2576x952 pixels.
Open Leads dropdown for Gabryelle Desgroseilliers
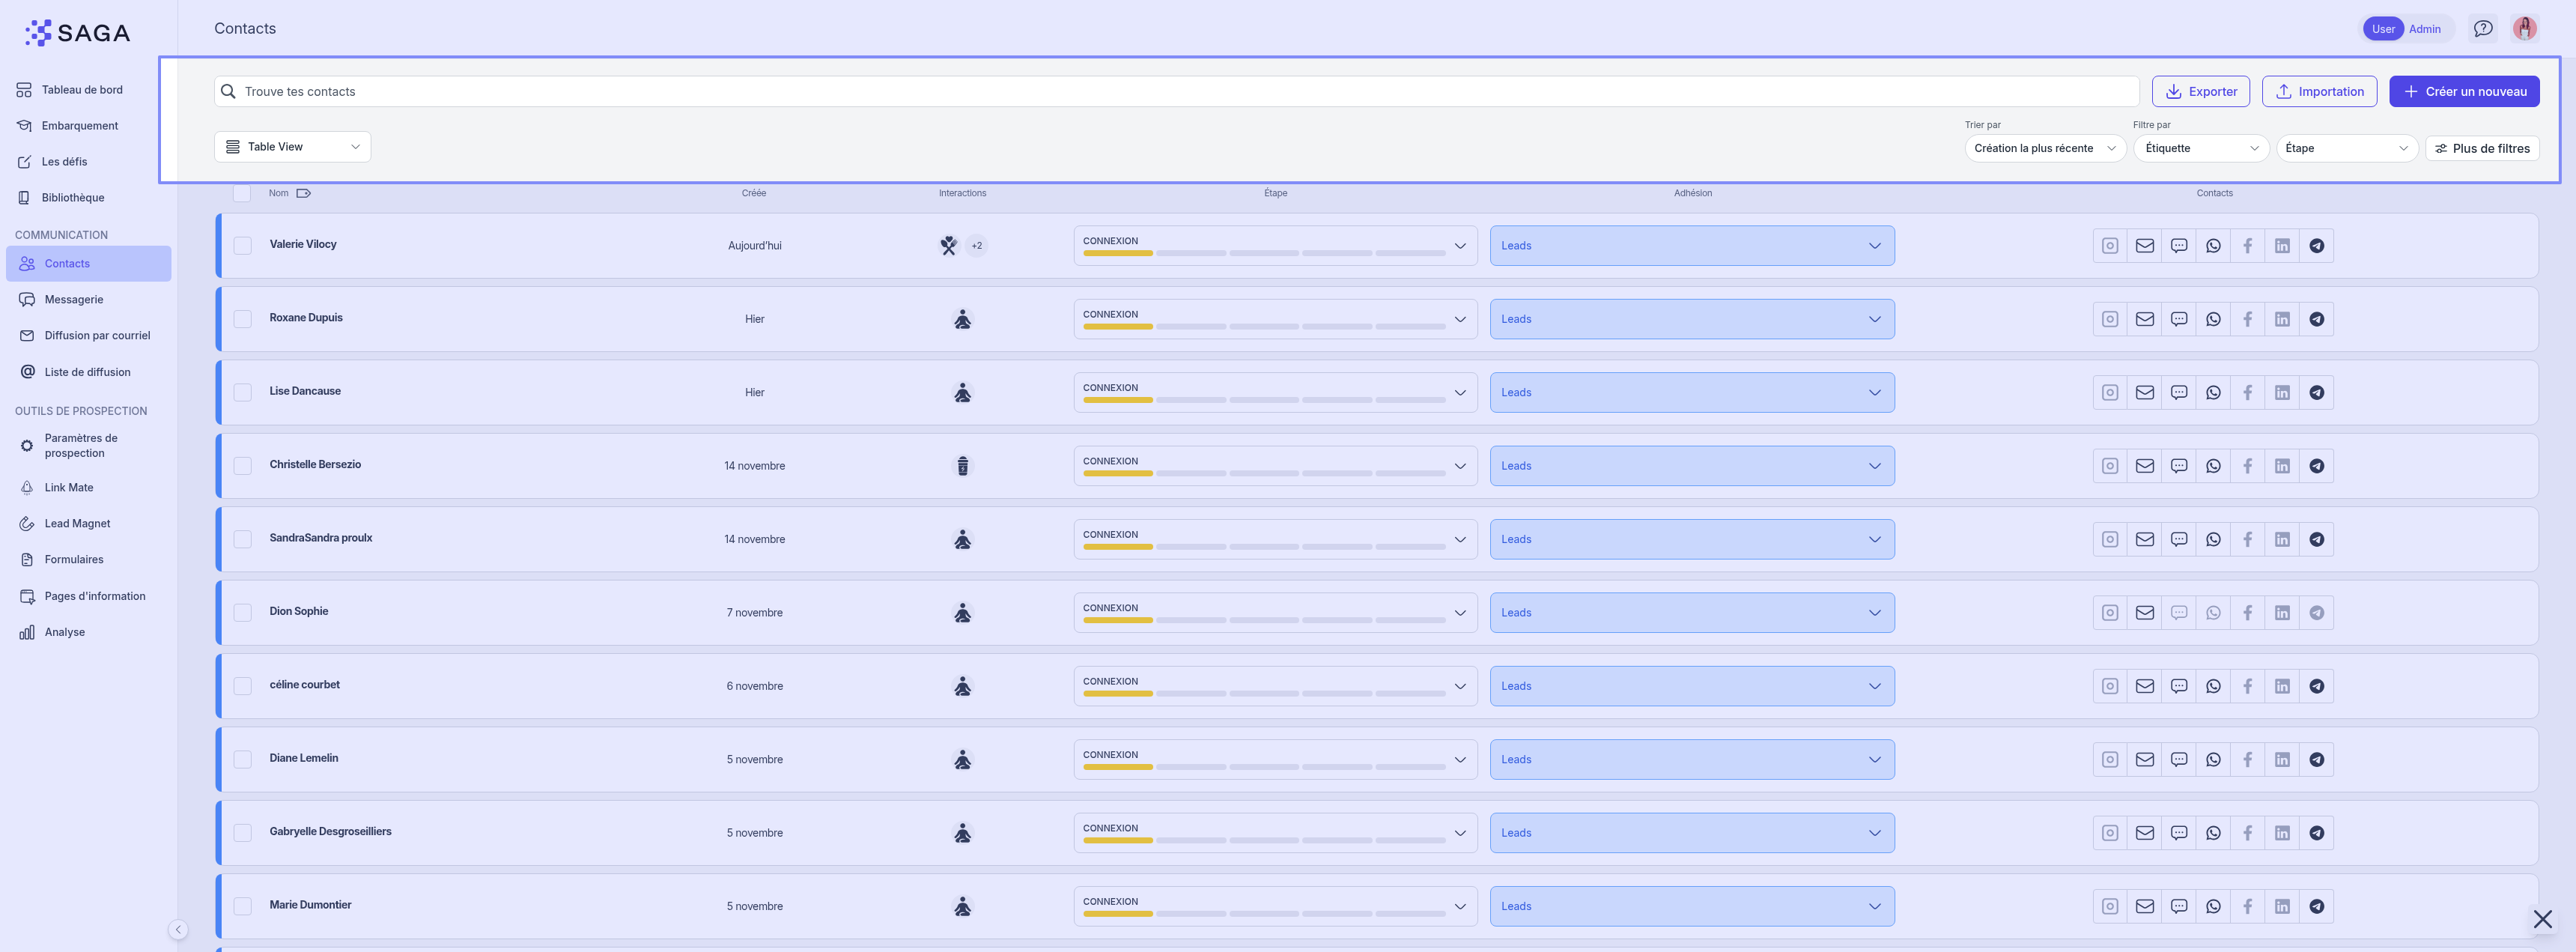[1691, 833]
